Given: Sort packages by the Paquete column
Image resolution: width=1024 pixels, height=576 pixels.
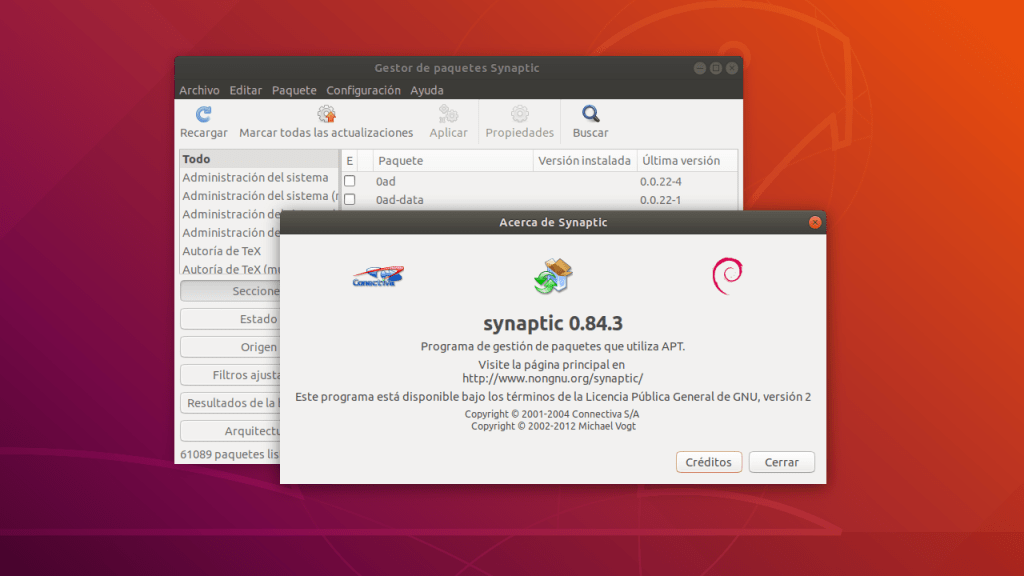Looking at the screenshot, I should [400, 160].
